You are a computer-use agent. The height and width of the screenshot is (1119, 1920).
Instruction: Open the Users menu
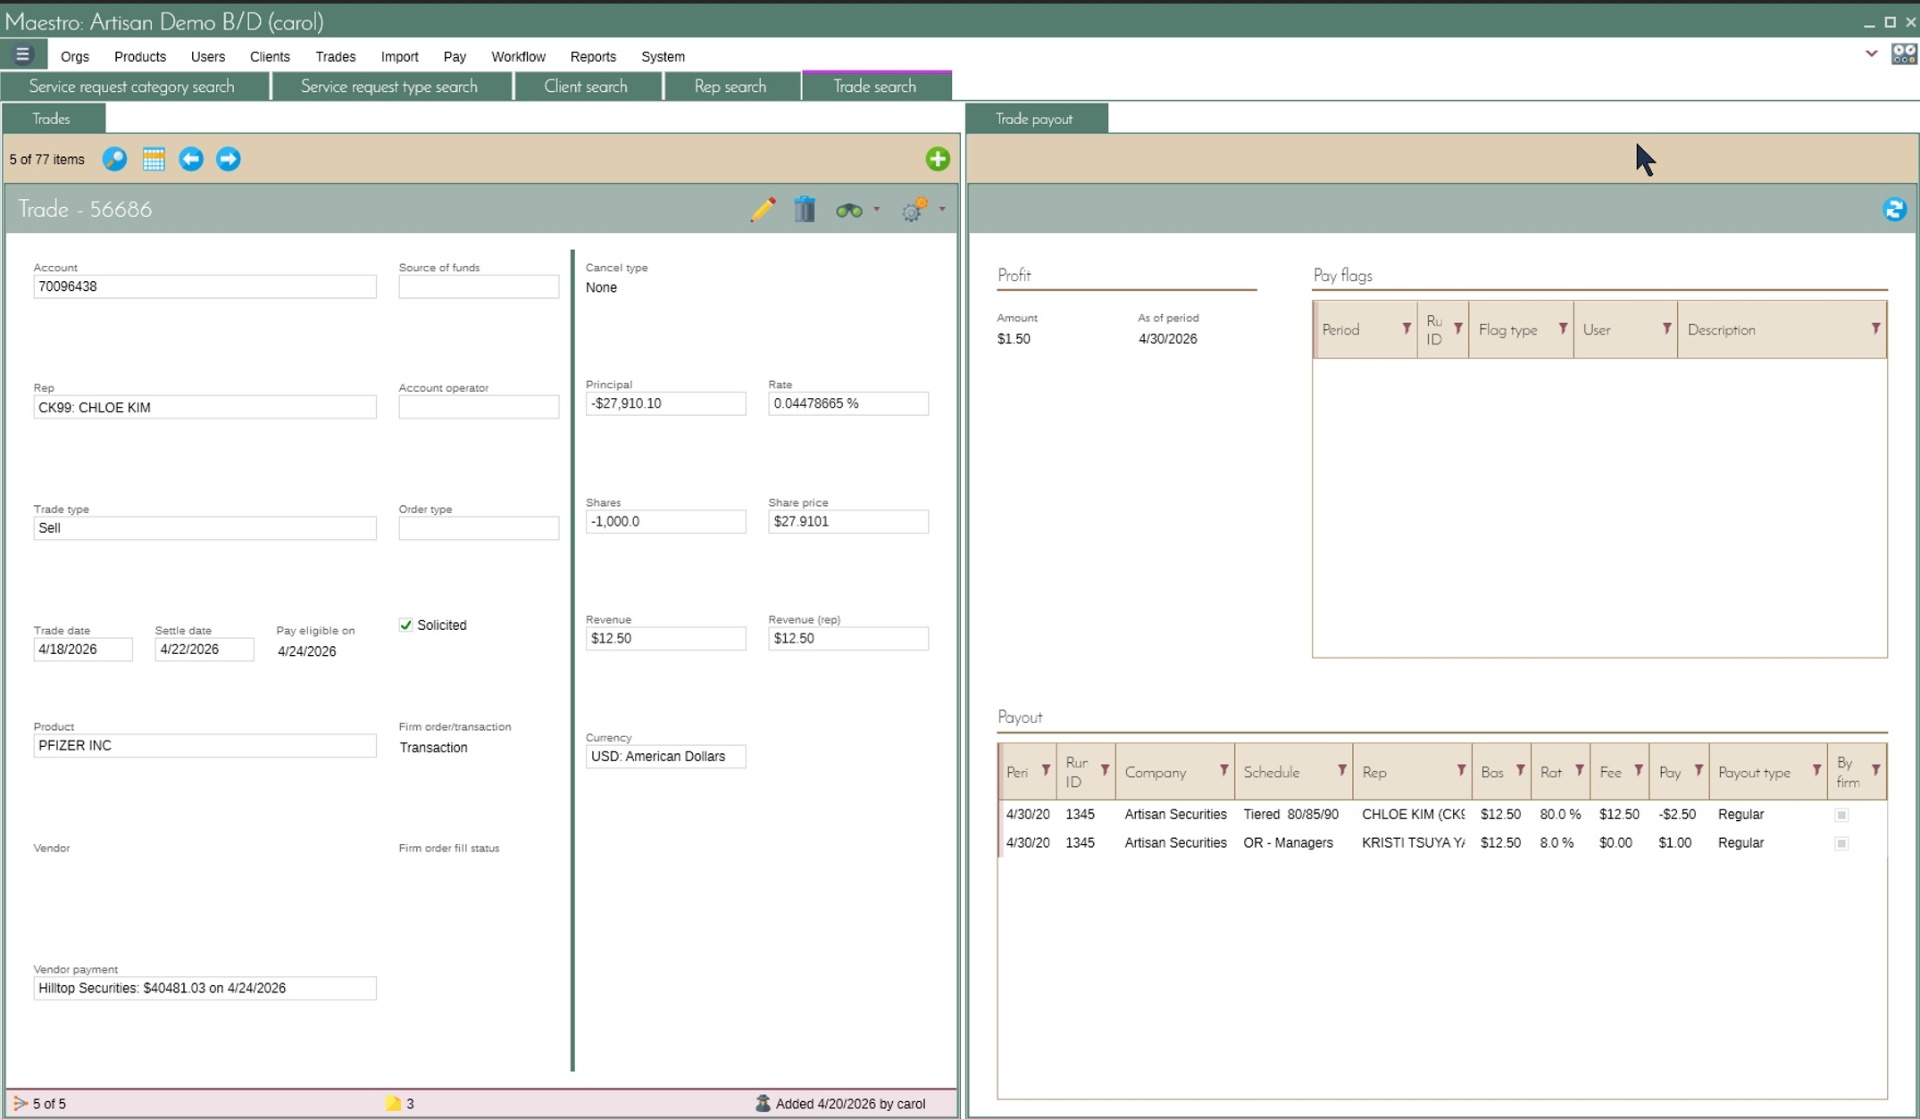coord(208,57)
